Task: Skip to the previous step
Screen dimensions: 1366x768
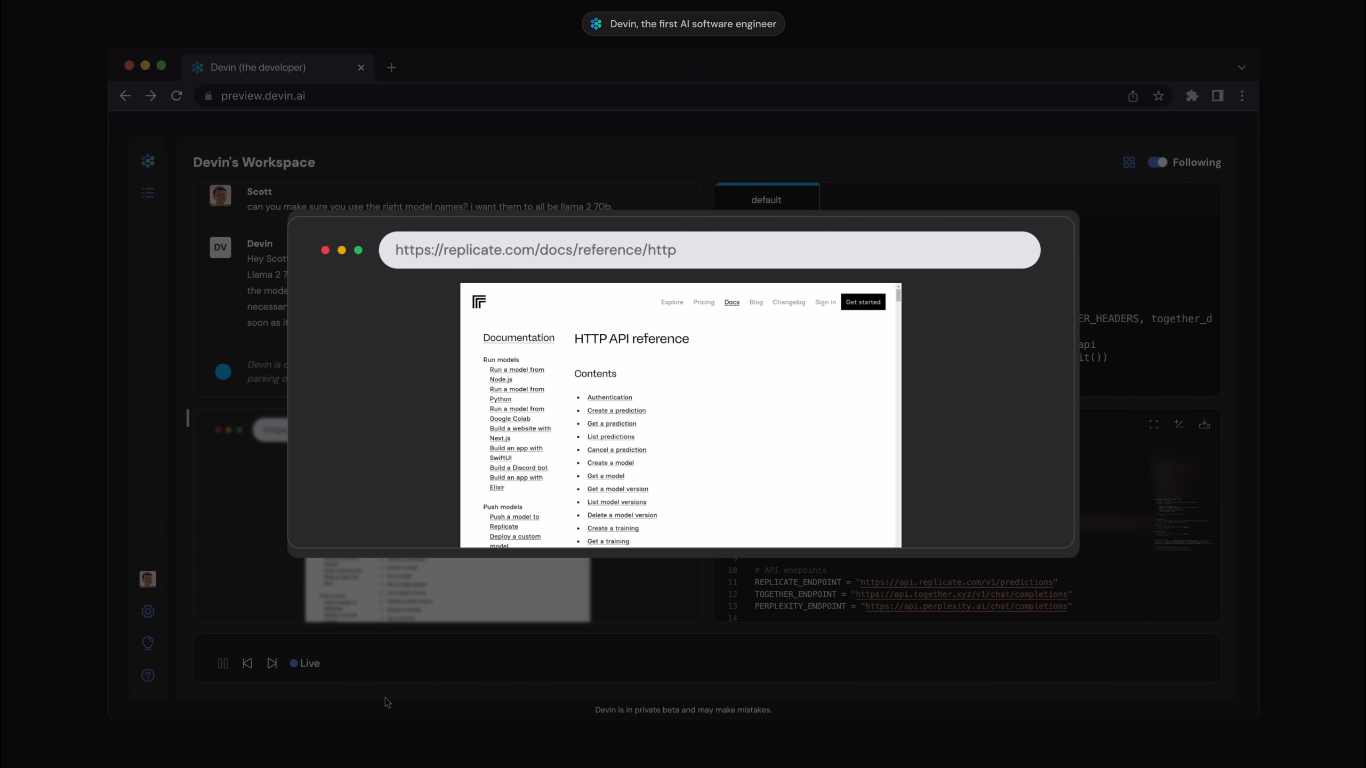Action: coord(247,663)
